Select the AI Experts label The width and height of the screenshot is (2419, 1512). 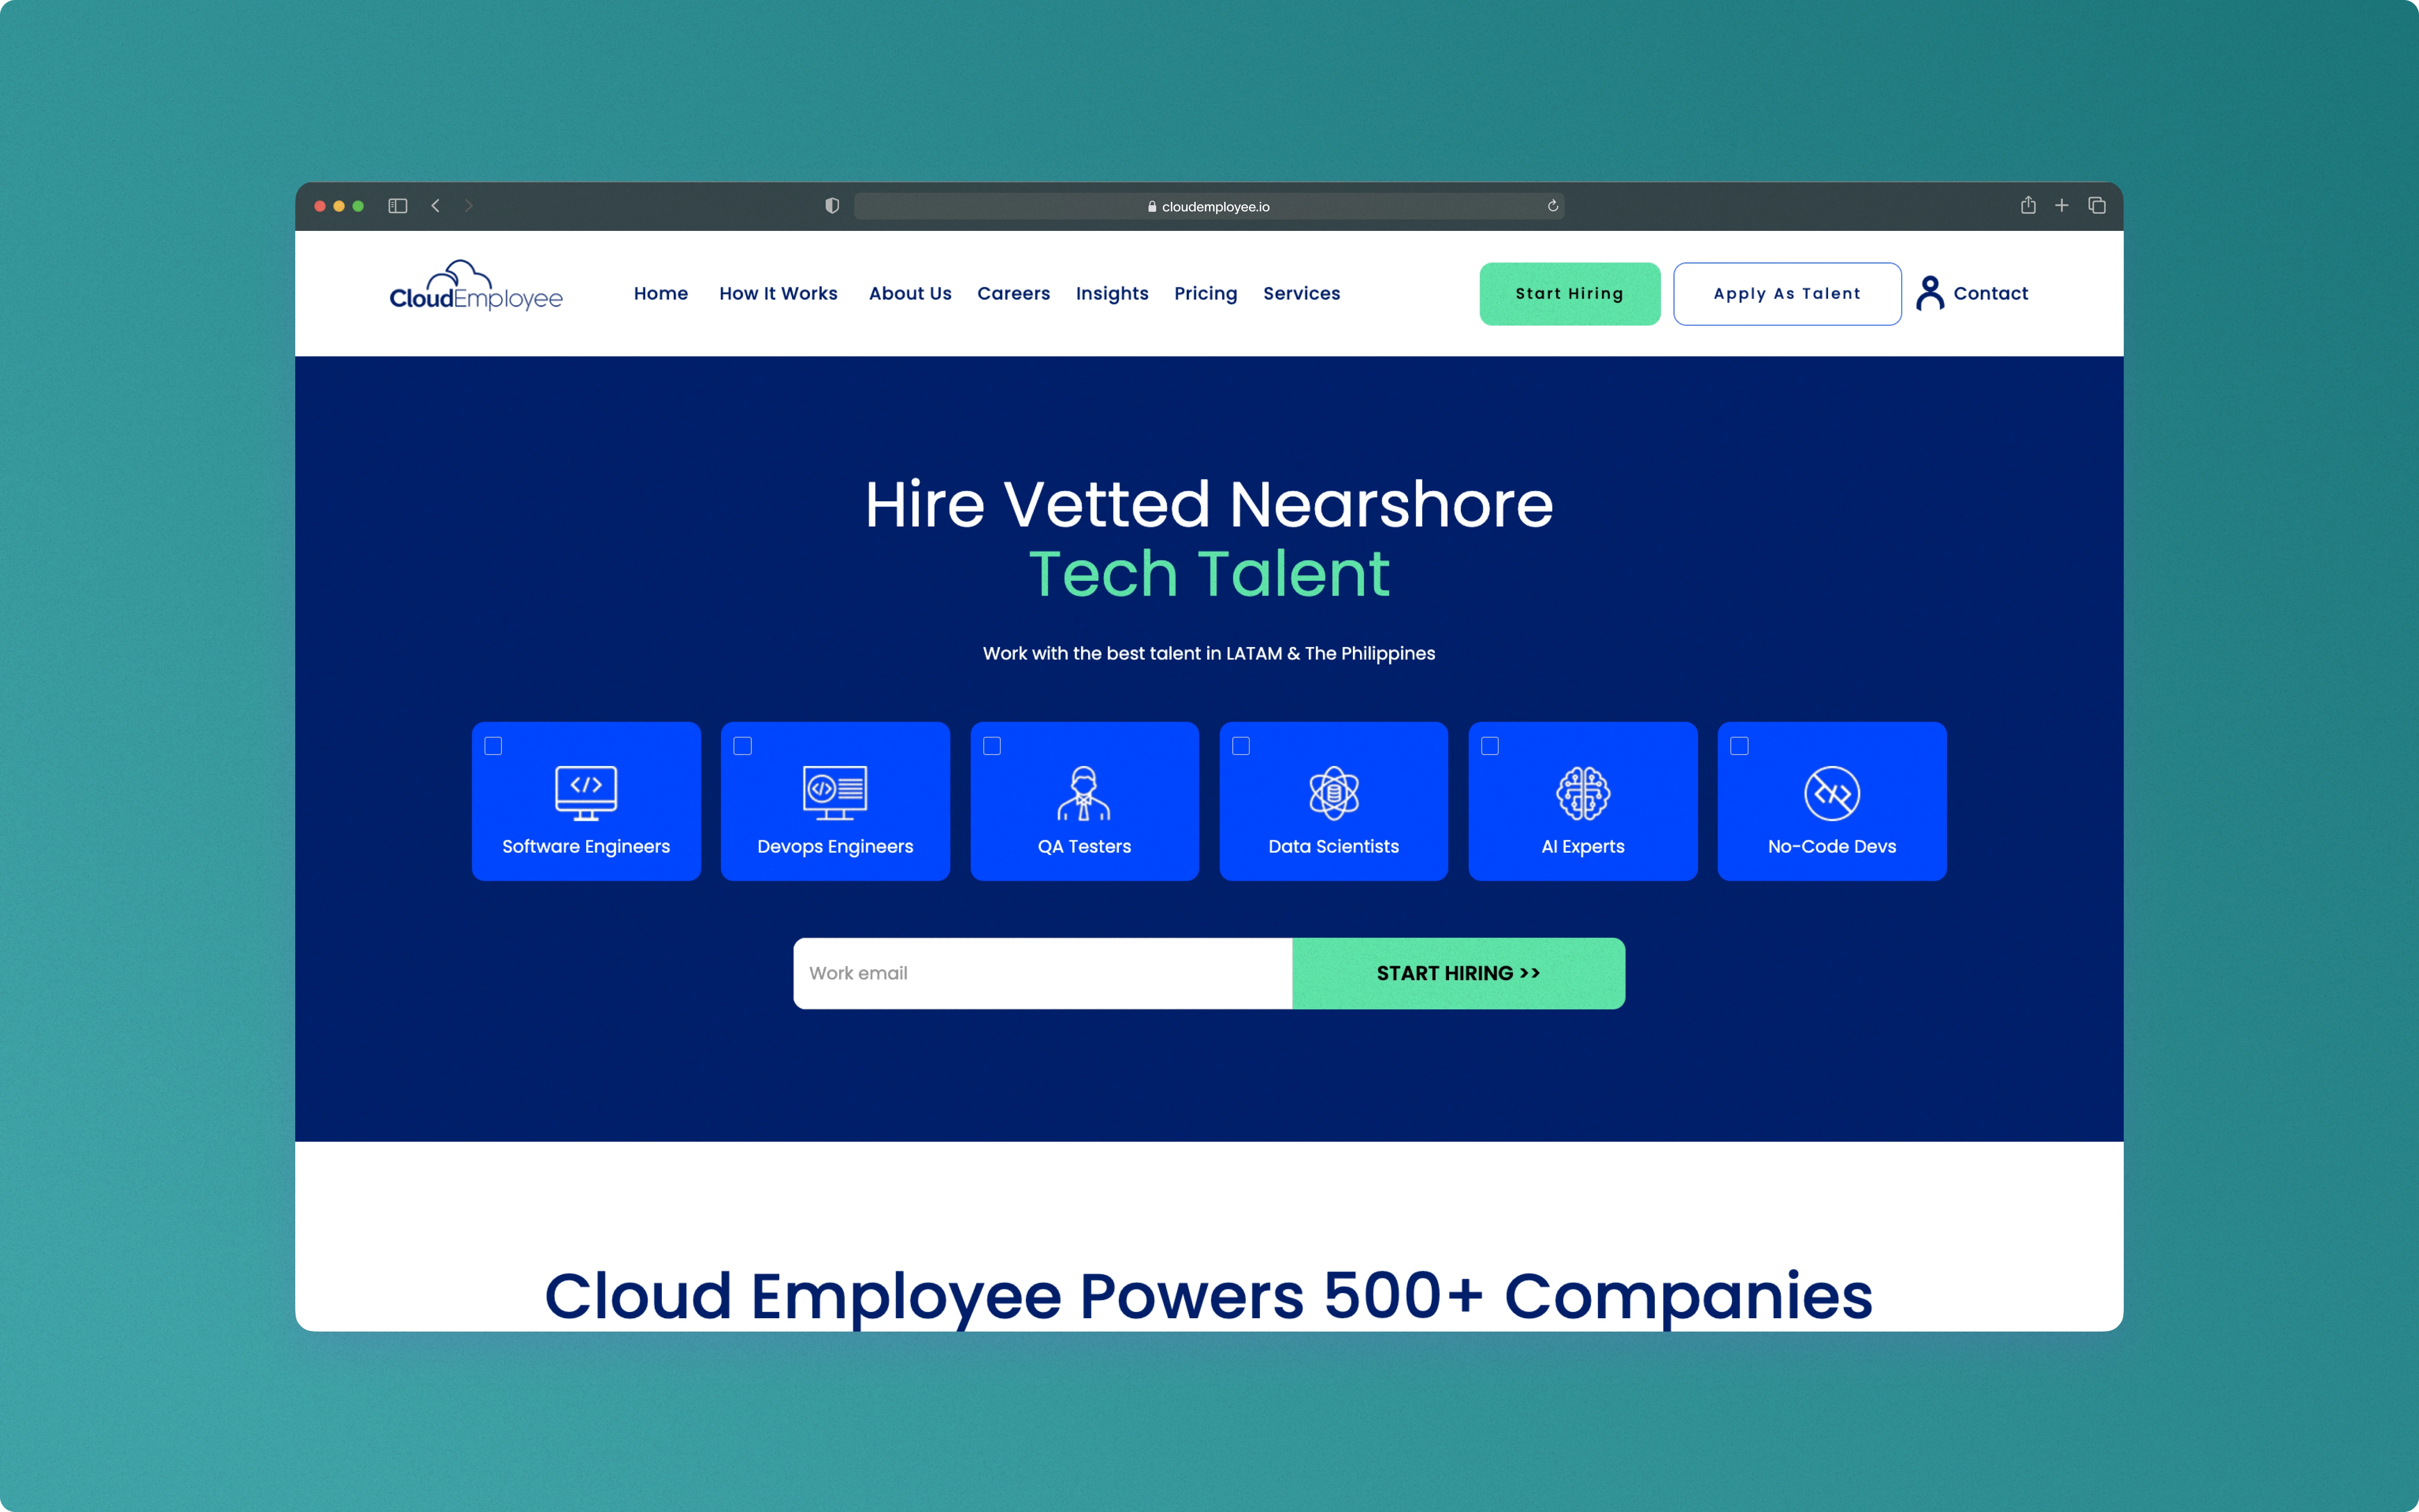coord(1583,847)
